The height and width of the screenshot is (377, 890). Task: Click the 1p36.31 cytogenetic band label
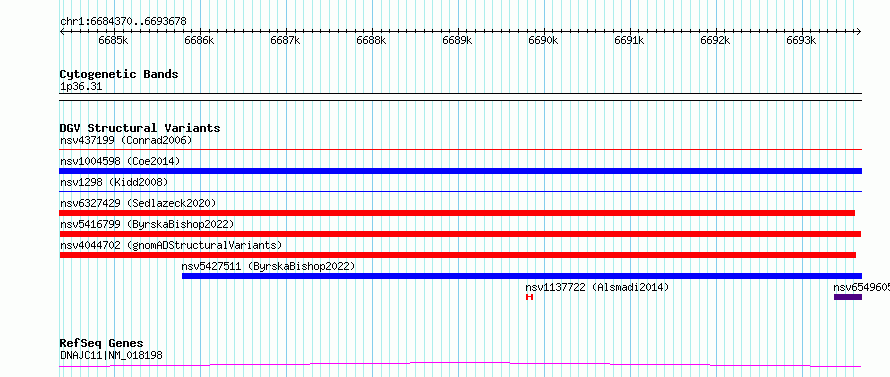(81, 87)
